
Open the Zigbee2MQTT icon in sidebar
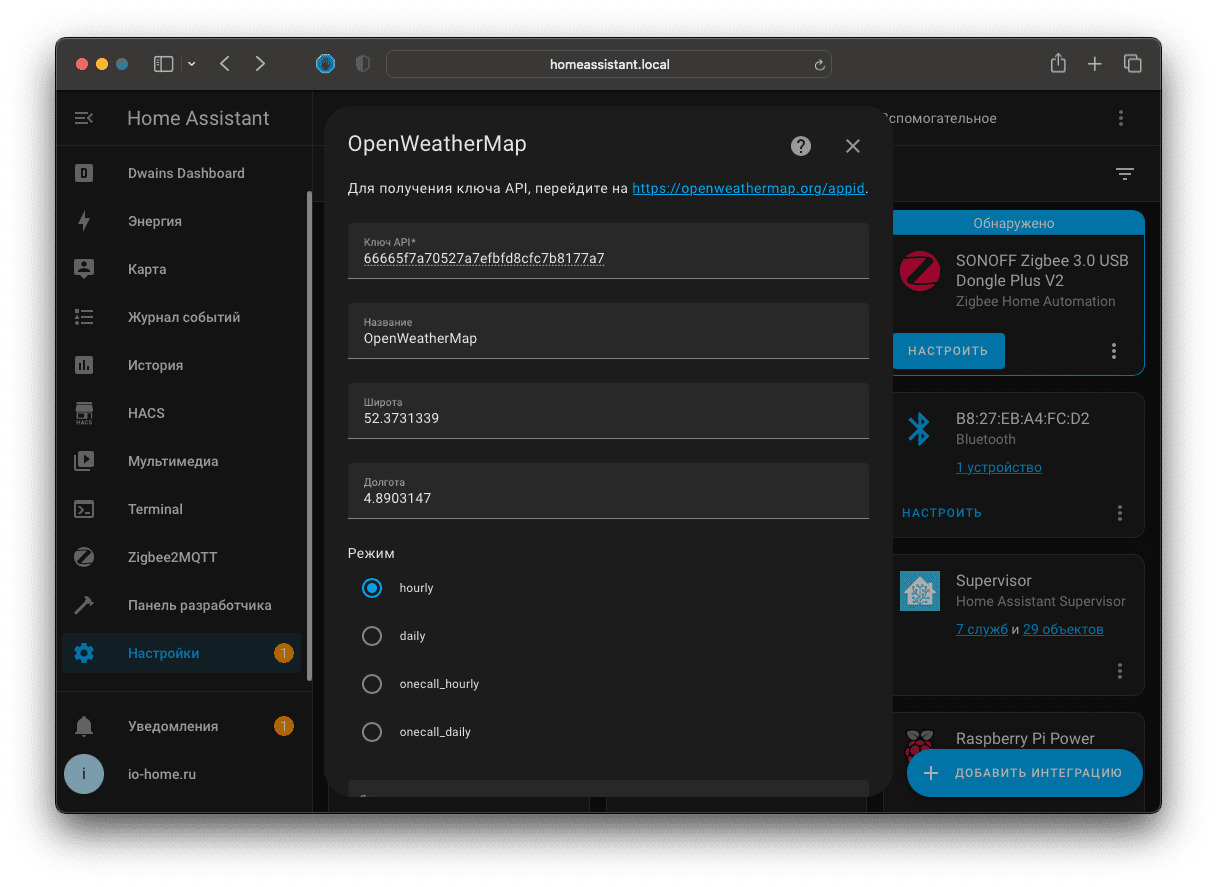click(84, 557)
